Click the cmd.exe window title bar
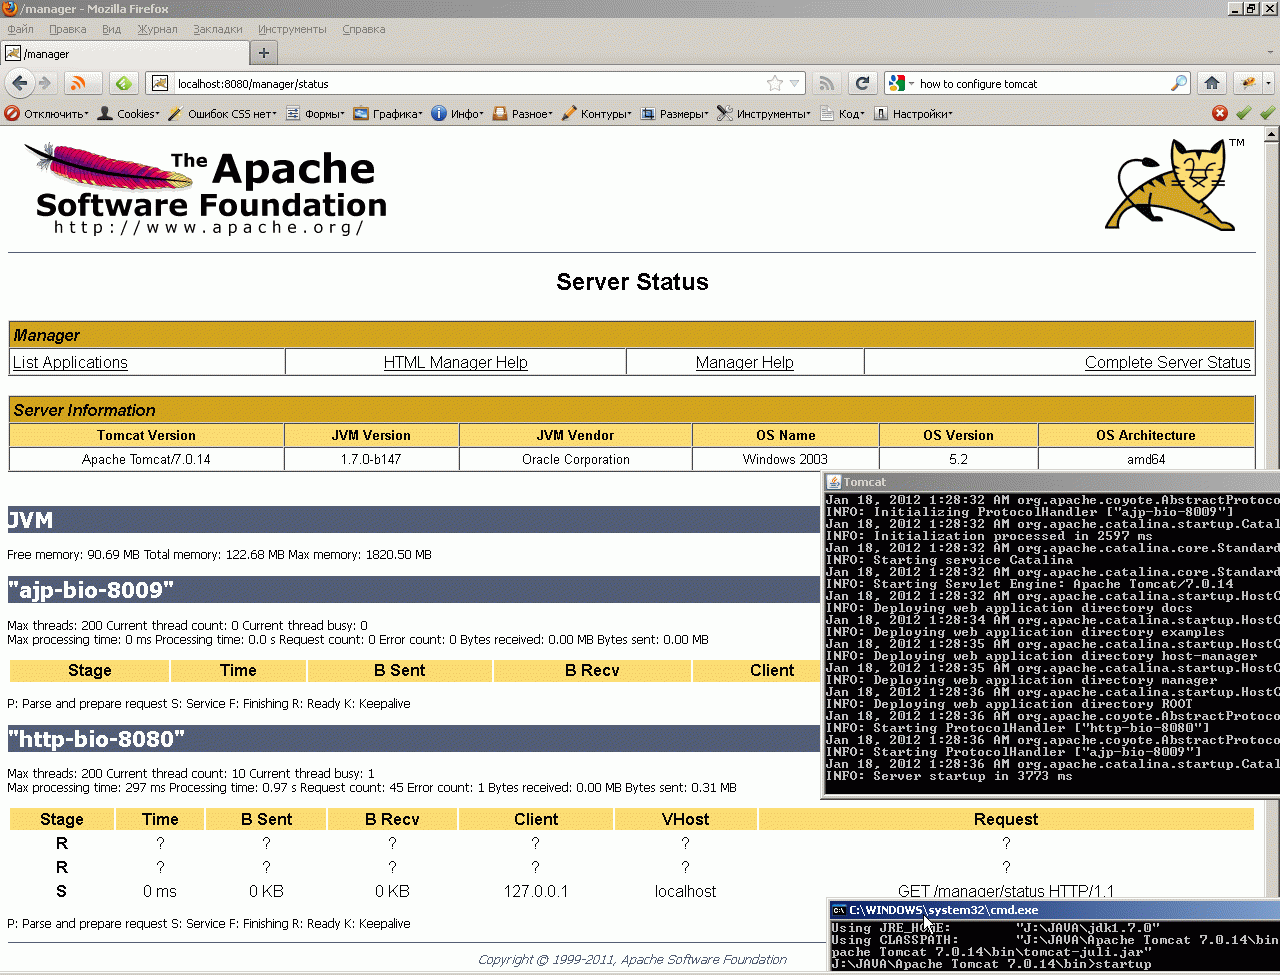The width and height of the screenshot is (1280, 975). click(1055, 910)
